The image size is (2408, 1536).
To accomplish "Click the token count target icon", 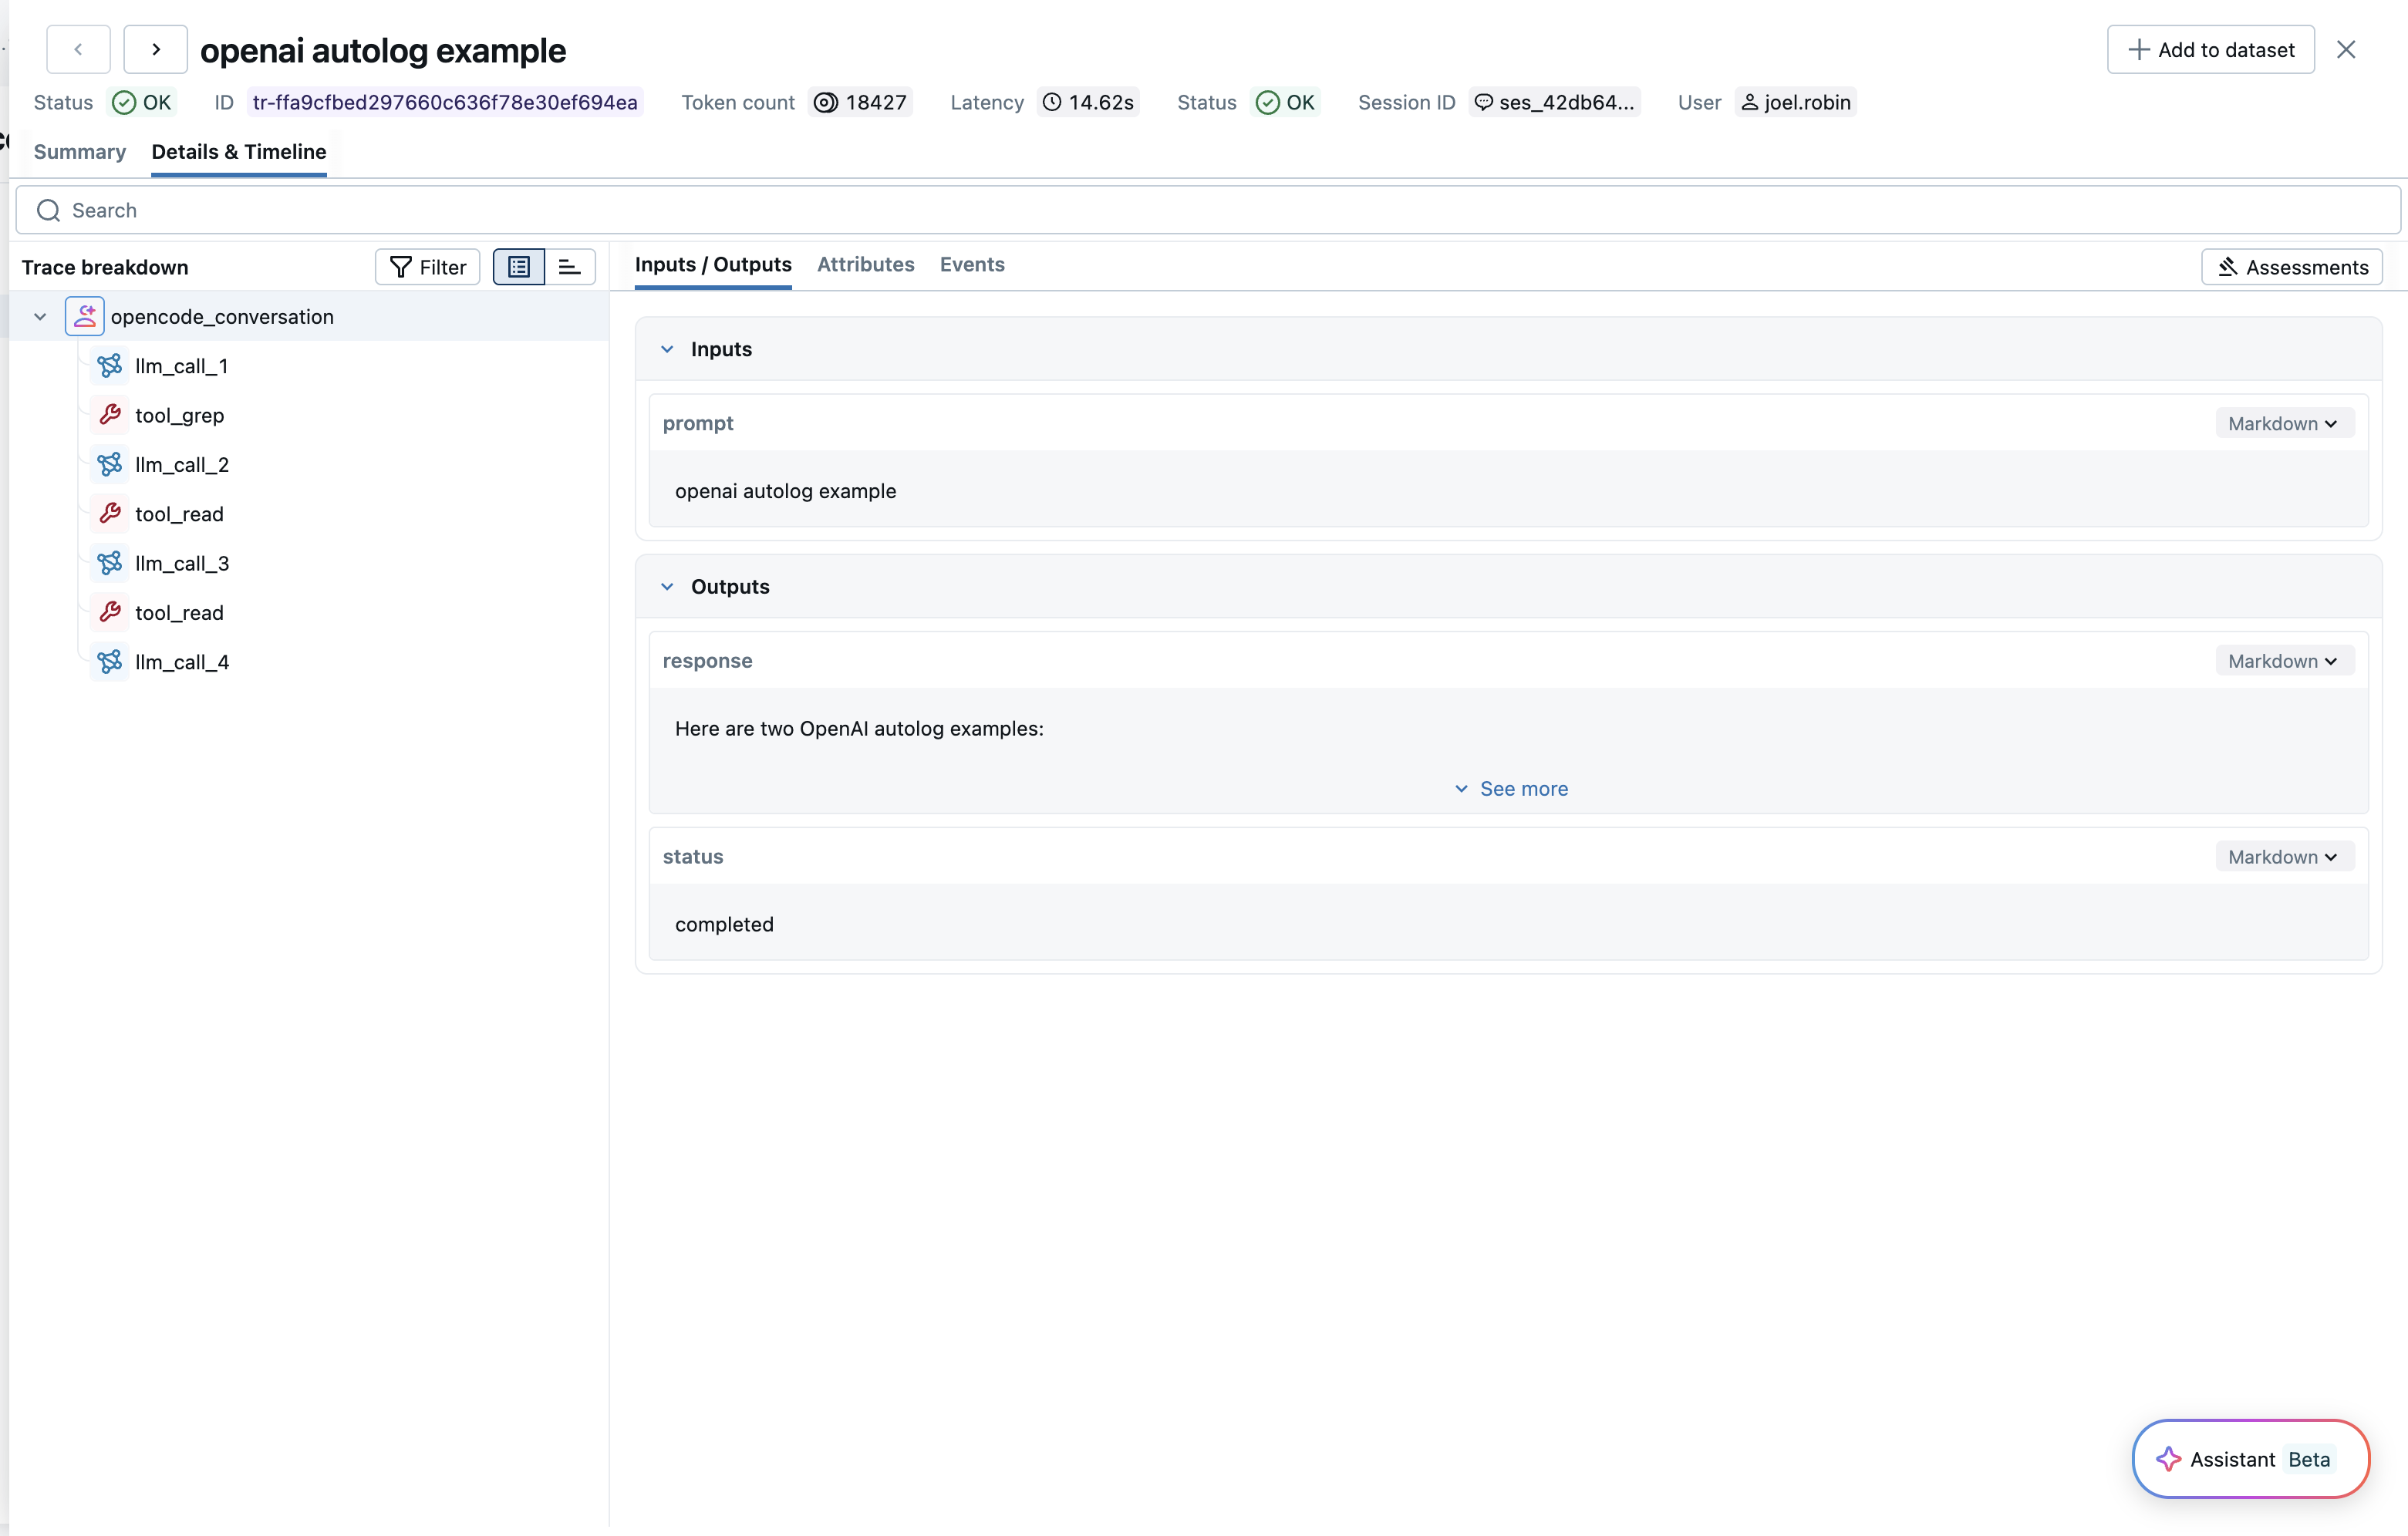I will [826, 101].
